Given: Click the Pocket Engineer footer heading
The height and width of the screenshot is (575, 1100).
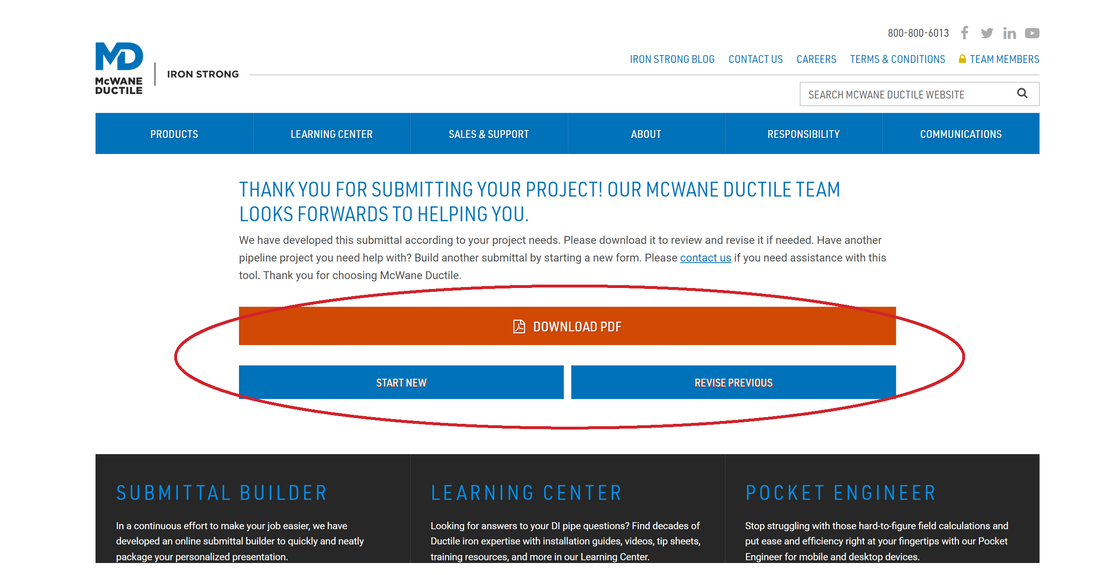Looking at the screenshot, I should 840,493.
